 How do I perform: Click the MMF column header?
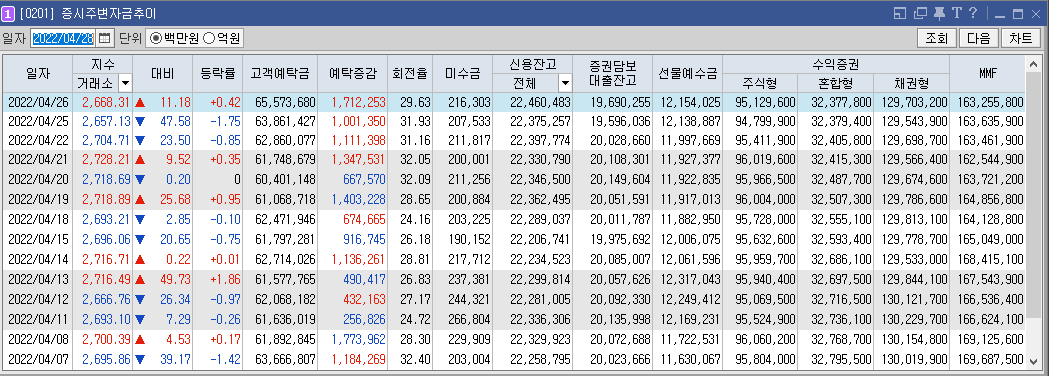[987, 74]
